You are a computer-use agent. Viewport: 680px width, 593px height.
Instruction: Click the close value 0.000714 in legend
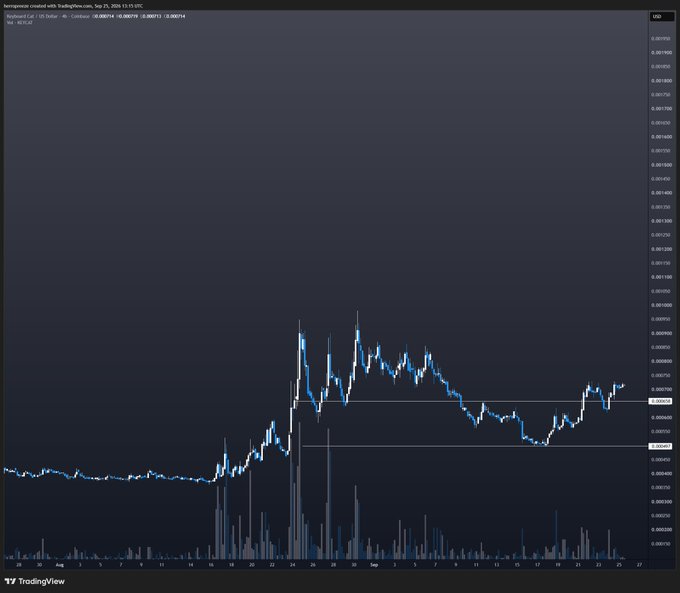pos(176,16)
